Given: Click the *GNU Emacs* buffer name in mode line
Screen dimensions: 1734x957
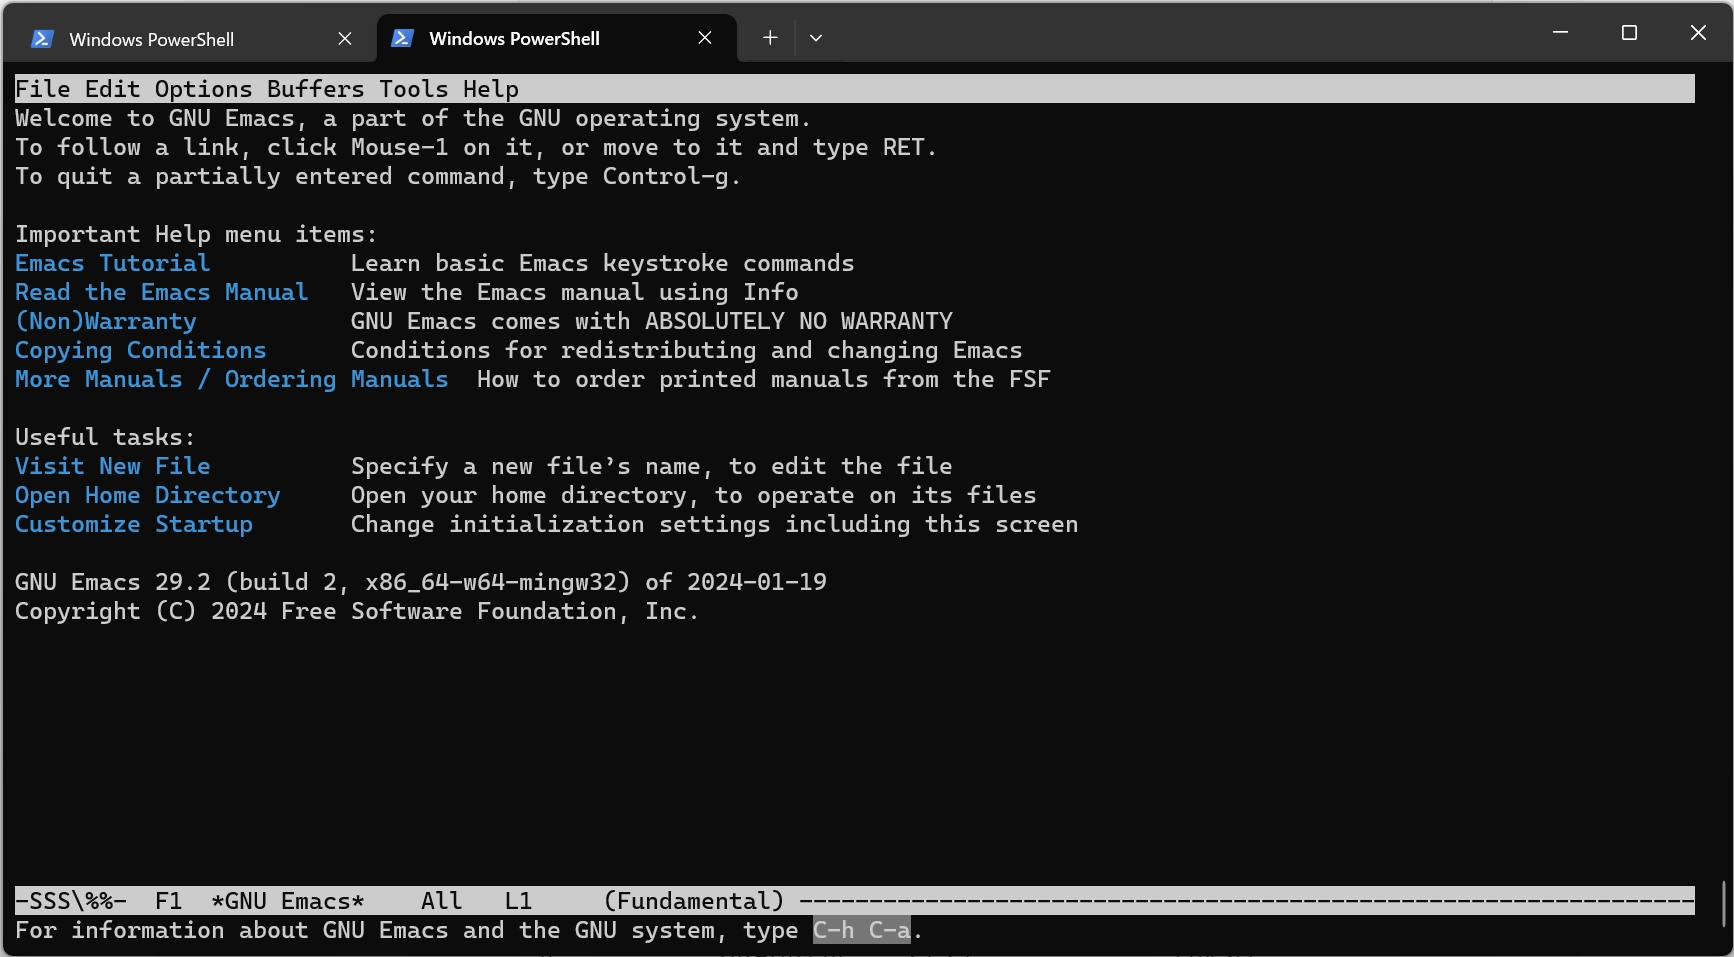Looking at the screenshot, I should pyautogui.click(x=288, y=901).
